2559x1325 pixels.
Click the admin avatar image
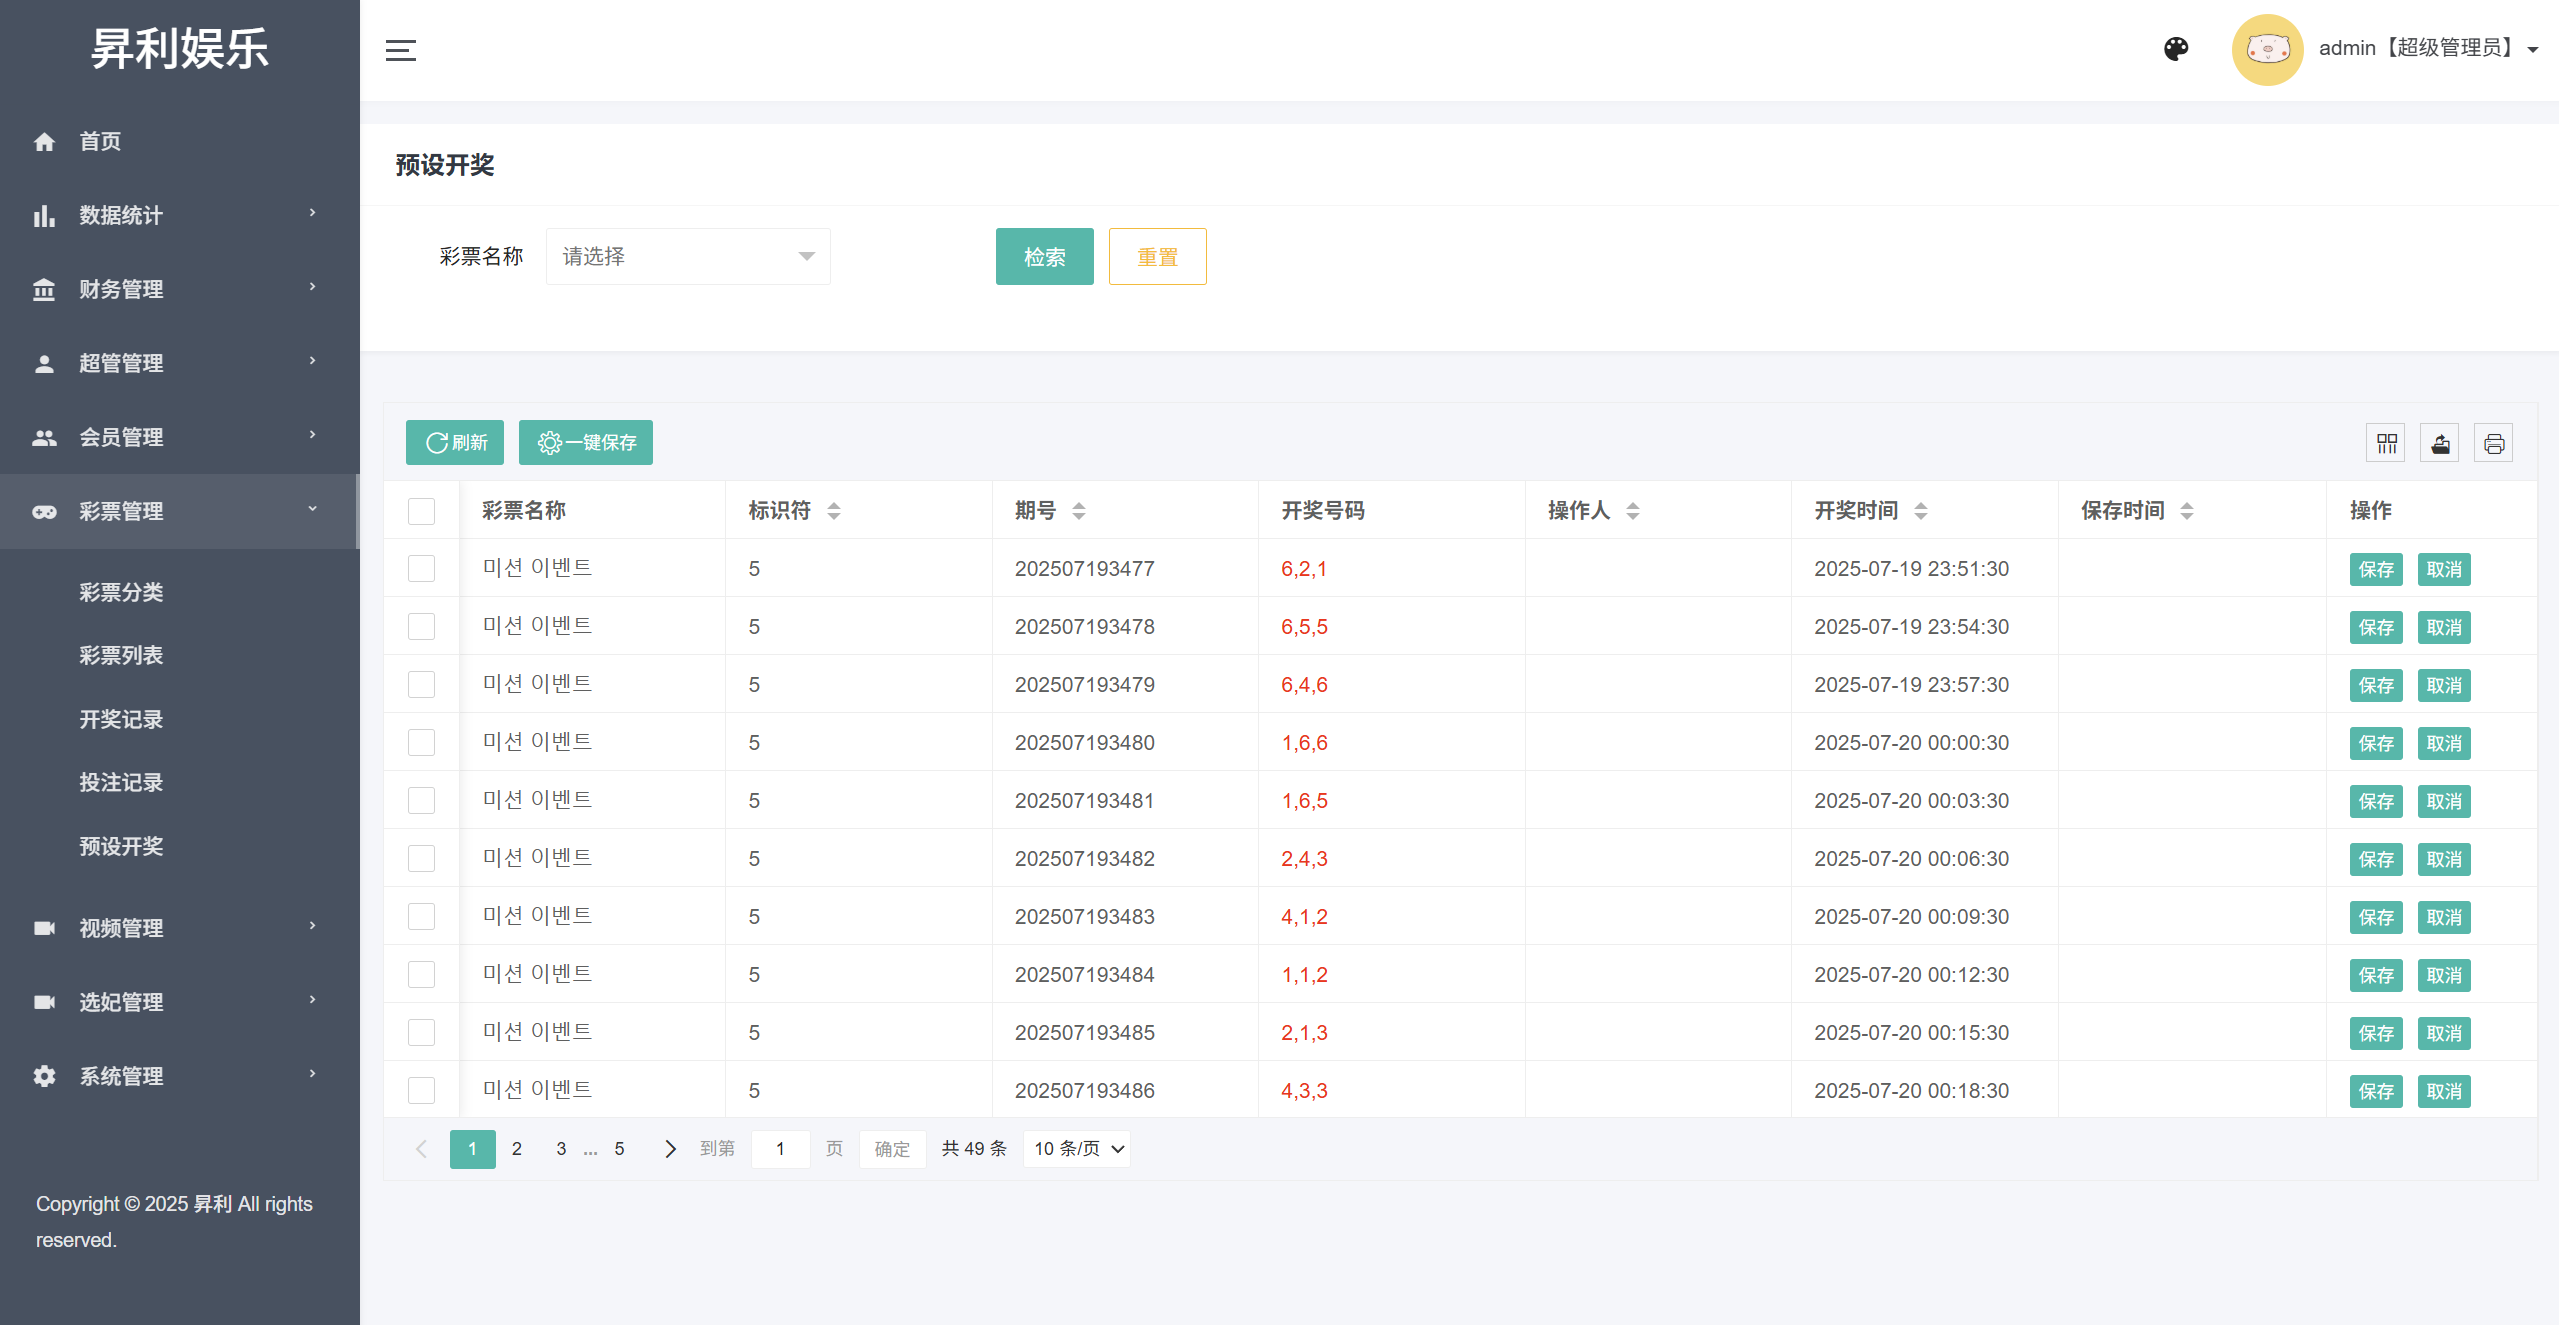(x=2267, y=49)
